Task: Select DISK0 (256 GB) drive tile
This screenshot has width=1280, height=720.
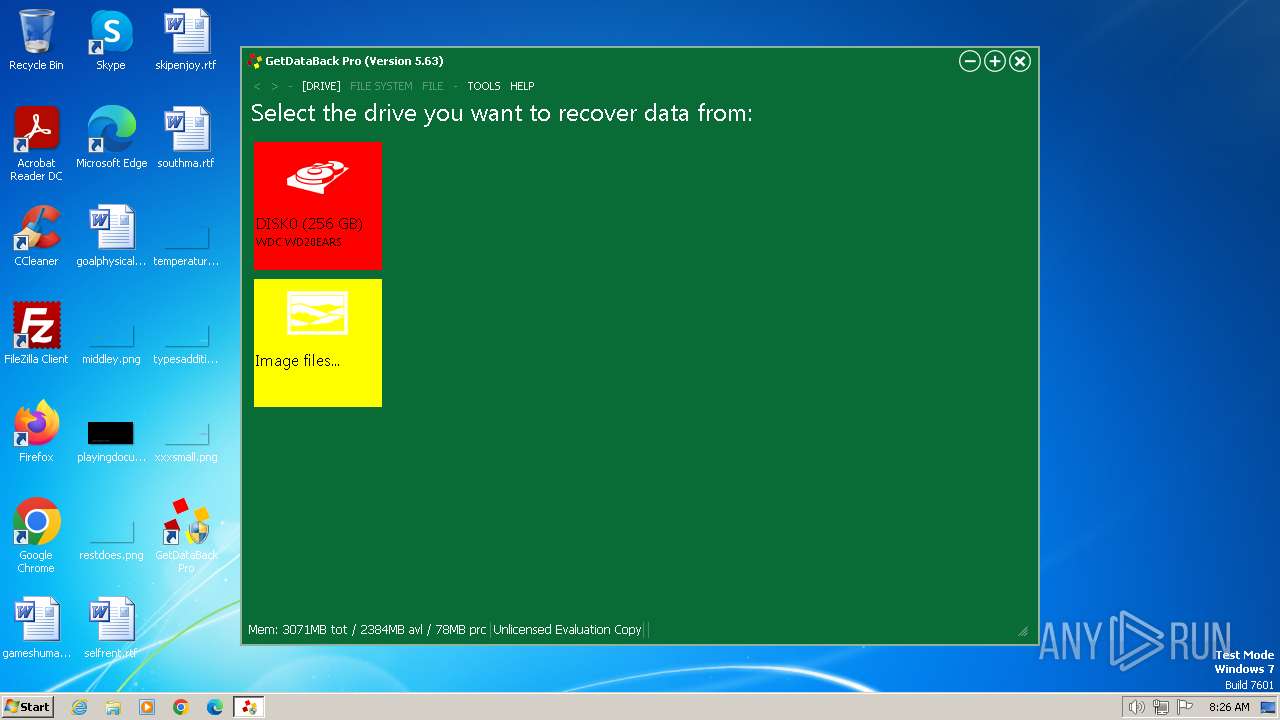Action: point(318,206)
